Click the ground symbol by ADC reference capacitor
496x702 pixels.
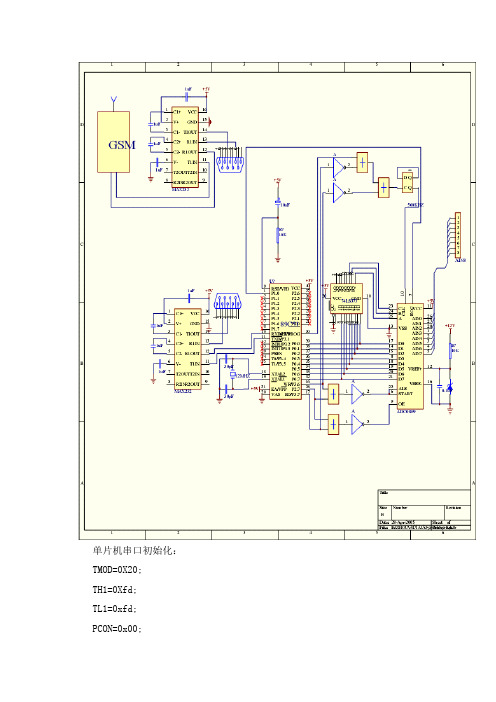(450, 409)
